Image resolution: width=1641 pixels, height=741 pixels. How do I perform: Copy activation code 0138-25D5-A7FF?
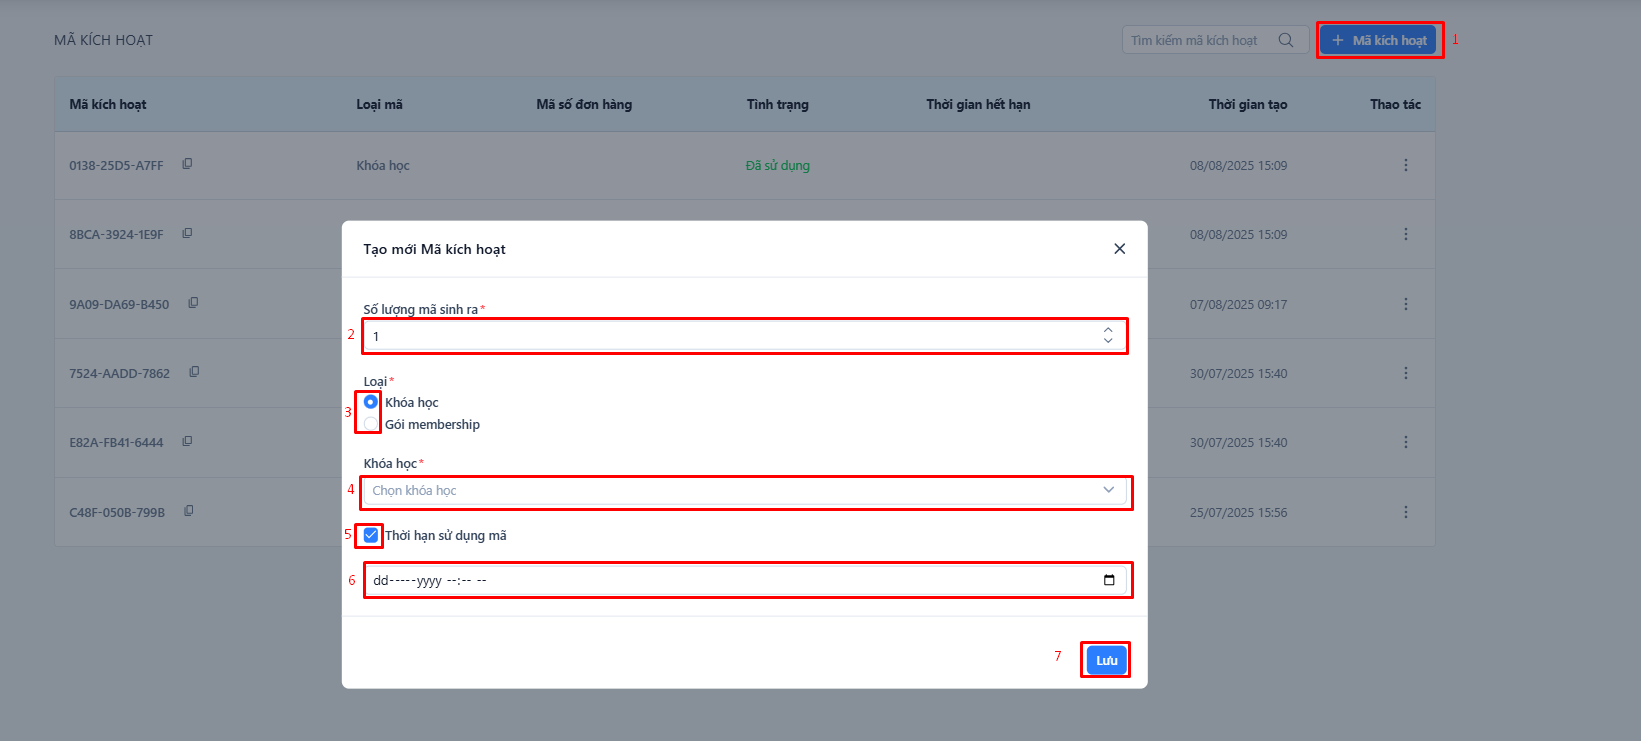point(187,164)
